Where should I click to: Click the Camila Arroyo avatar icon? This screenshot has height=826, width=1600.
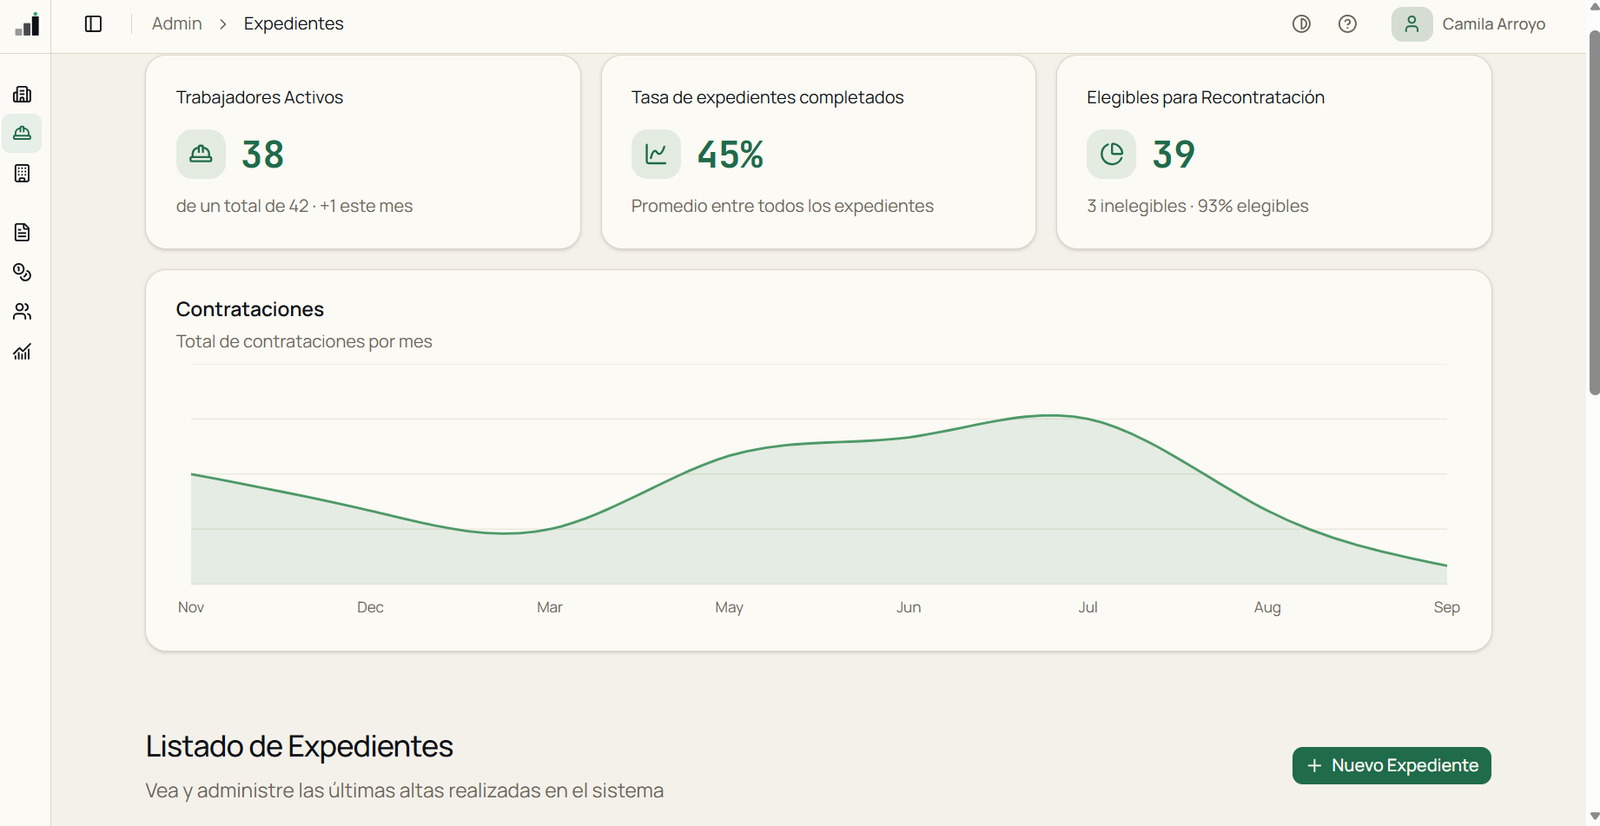point(1411,24)
